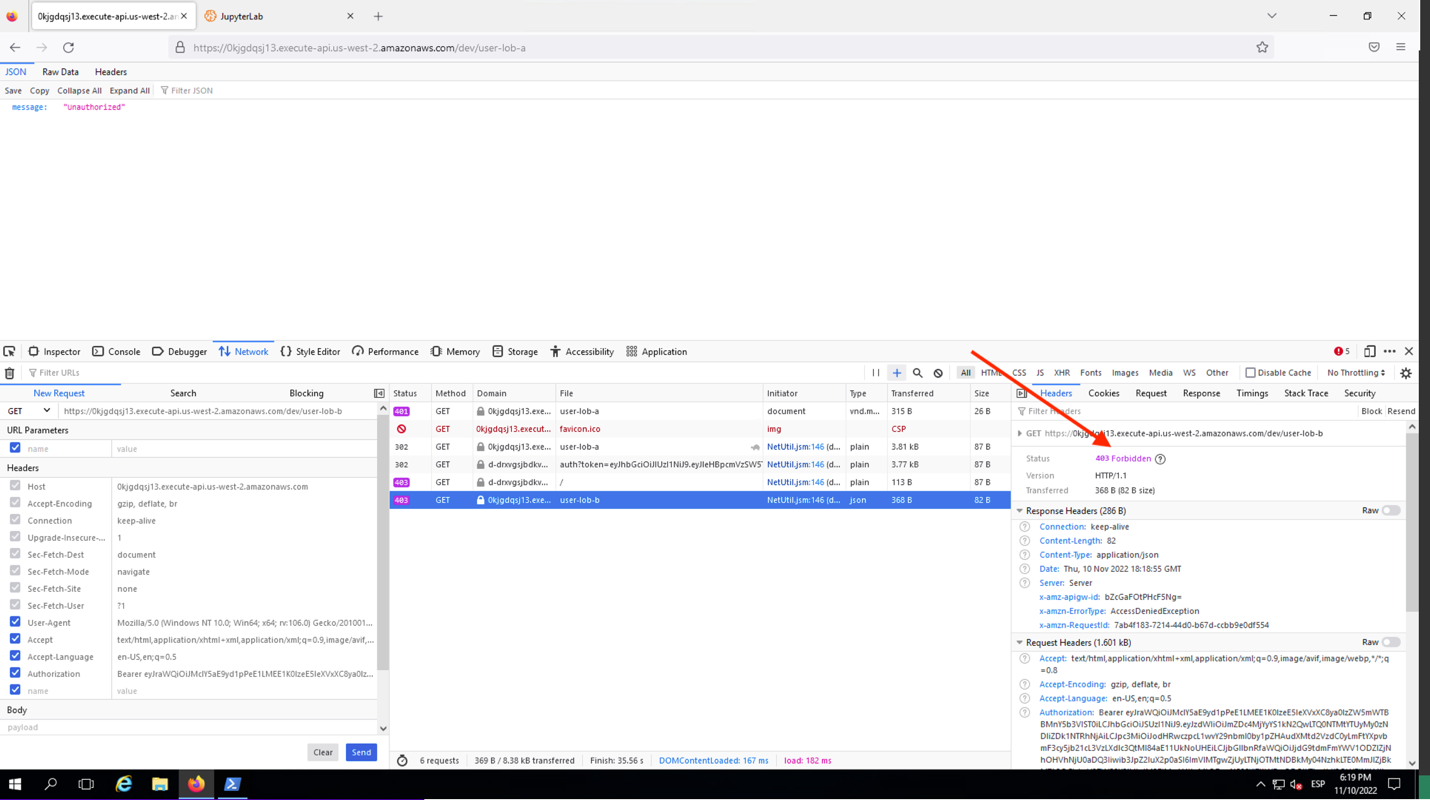Open the Cookies tab in request details

[1104, 394]
